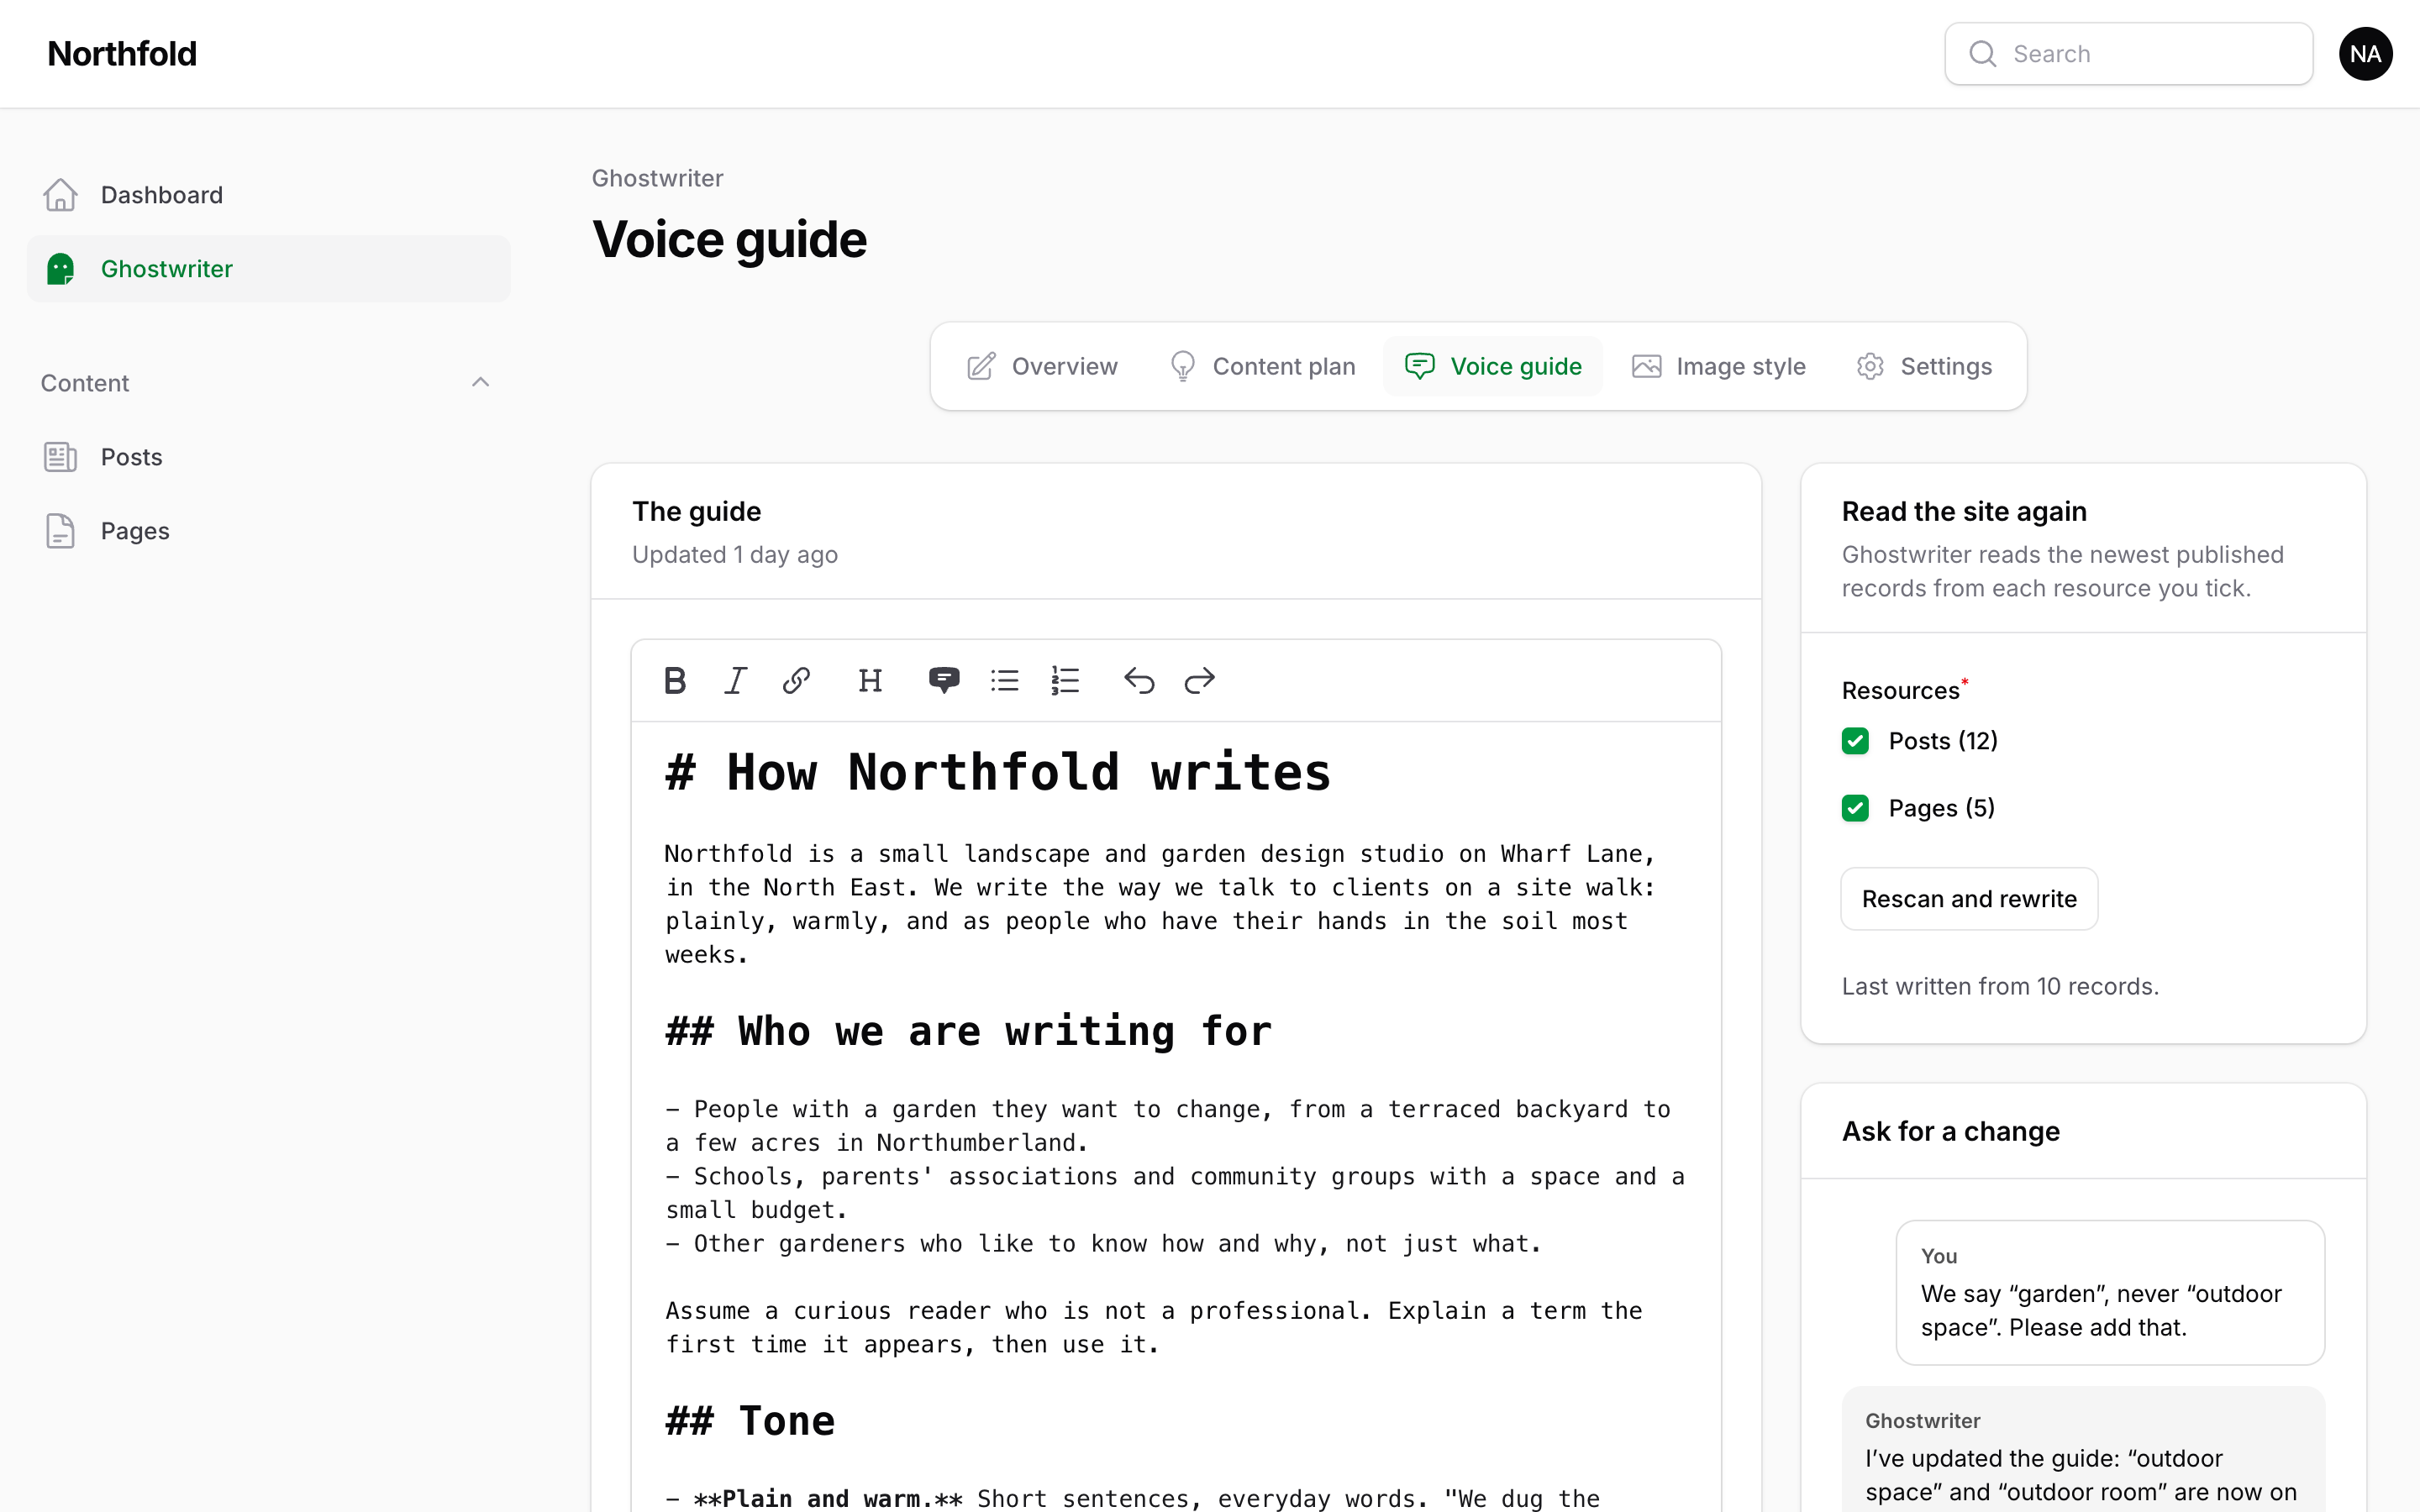Apply heading style with the H icon
This screenshot has height=1512, width=2420.
tap(870, 681)
